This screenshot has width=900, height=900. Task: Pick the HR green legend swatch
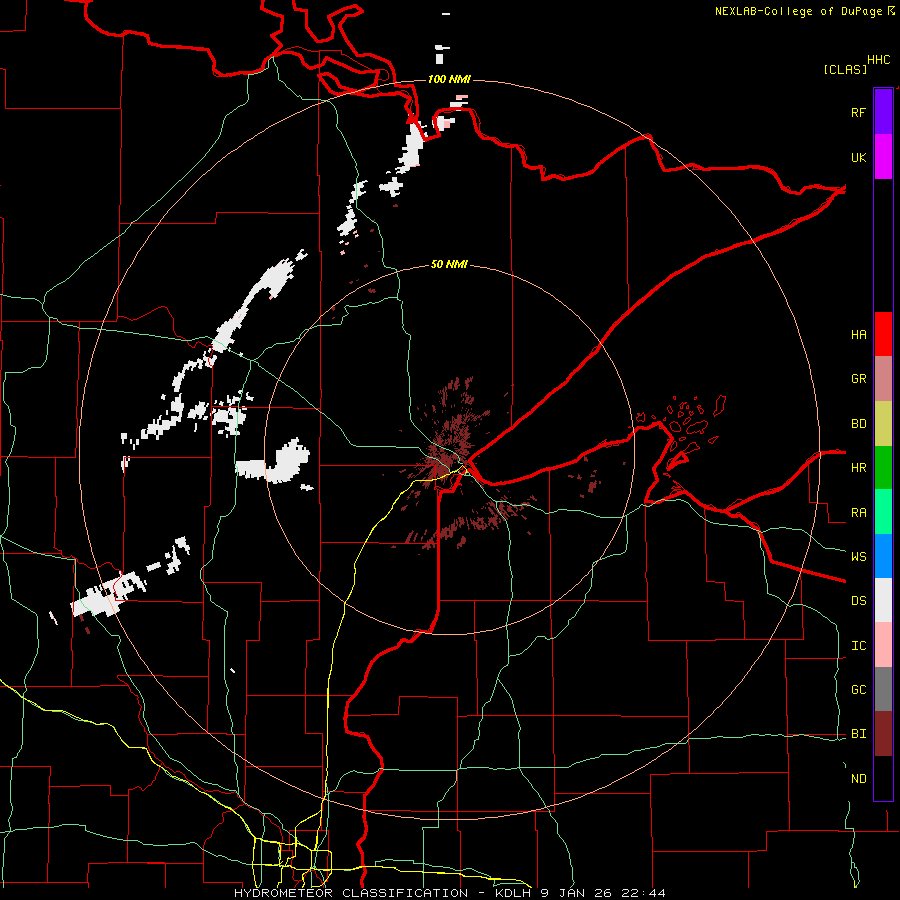(x=883, y=468)
